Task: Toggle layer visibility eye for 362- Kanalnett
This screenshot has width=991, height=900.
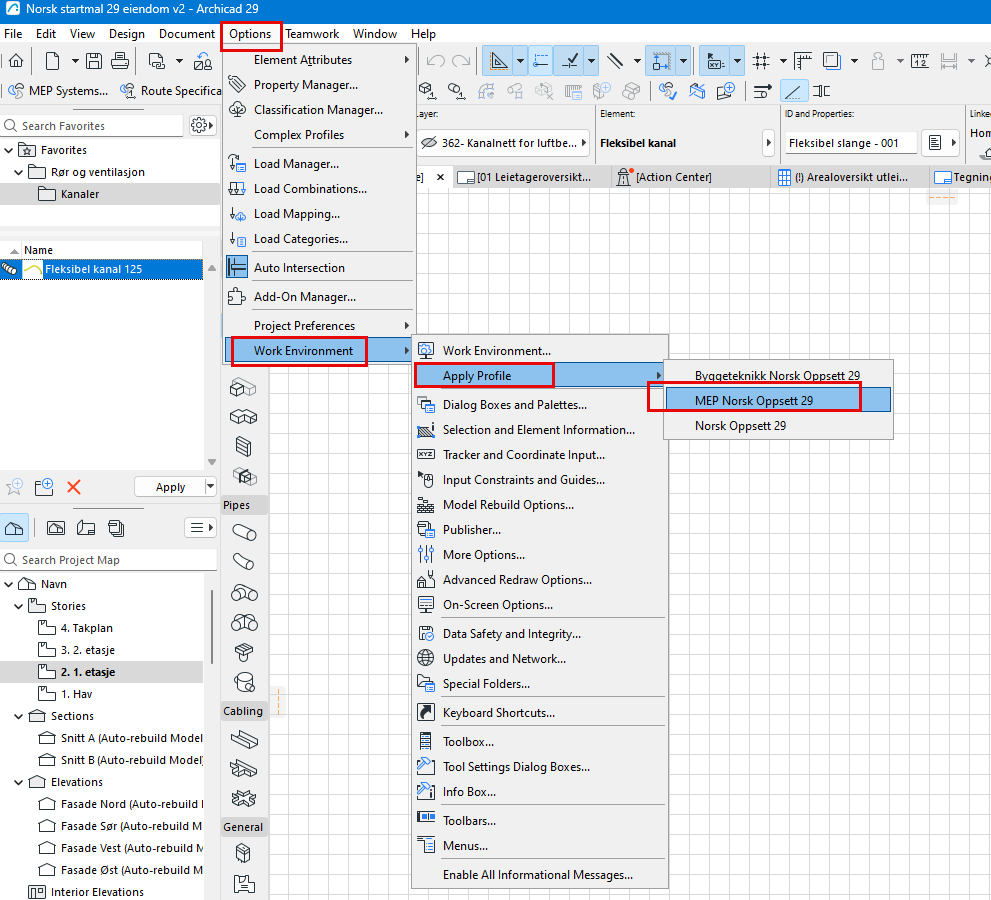Action: click(429, 143)
